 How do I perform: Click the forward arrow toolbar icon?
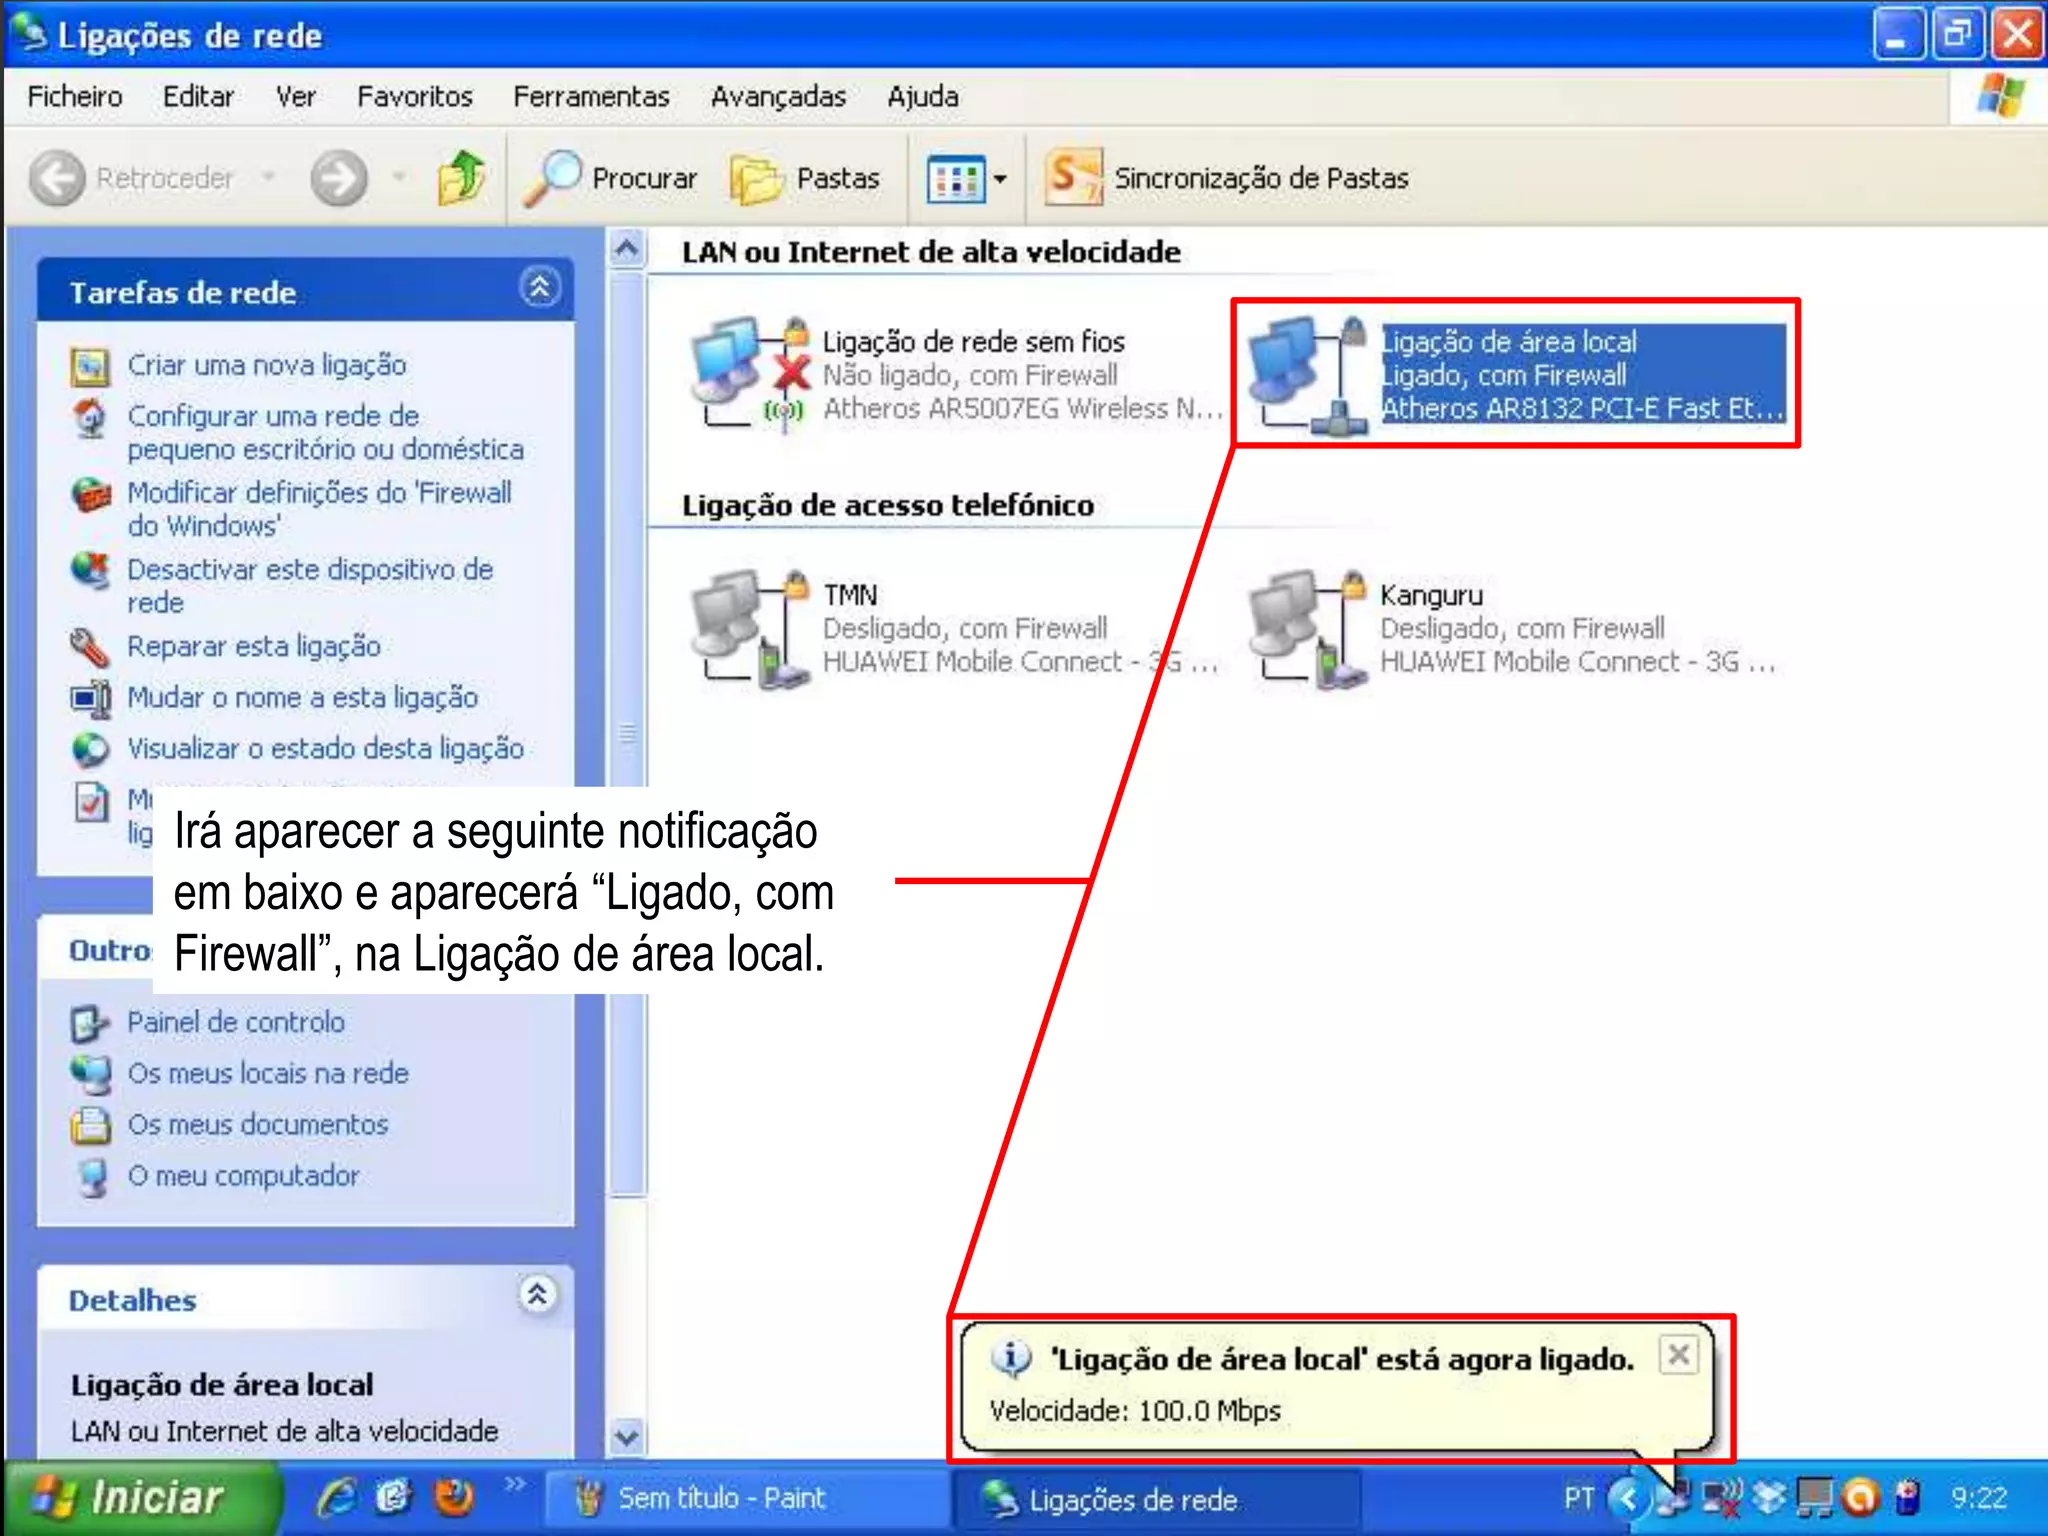click(339, 178)
